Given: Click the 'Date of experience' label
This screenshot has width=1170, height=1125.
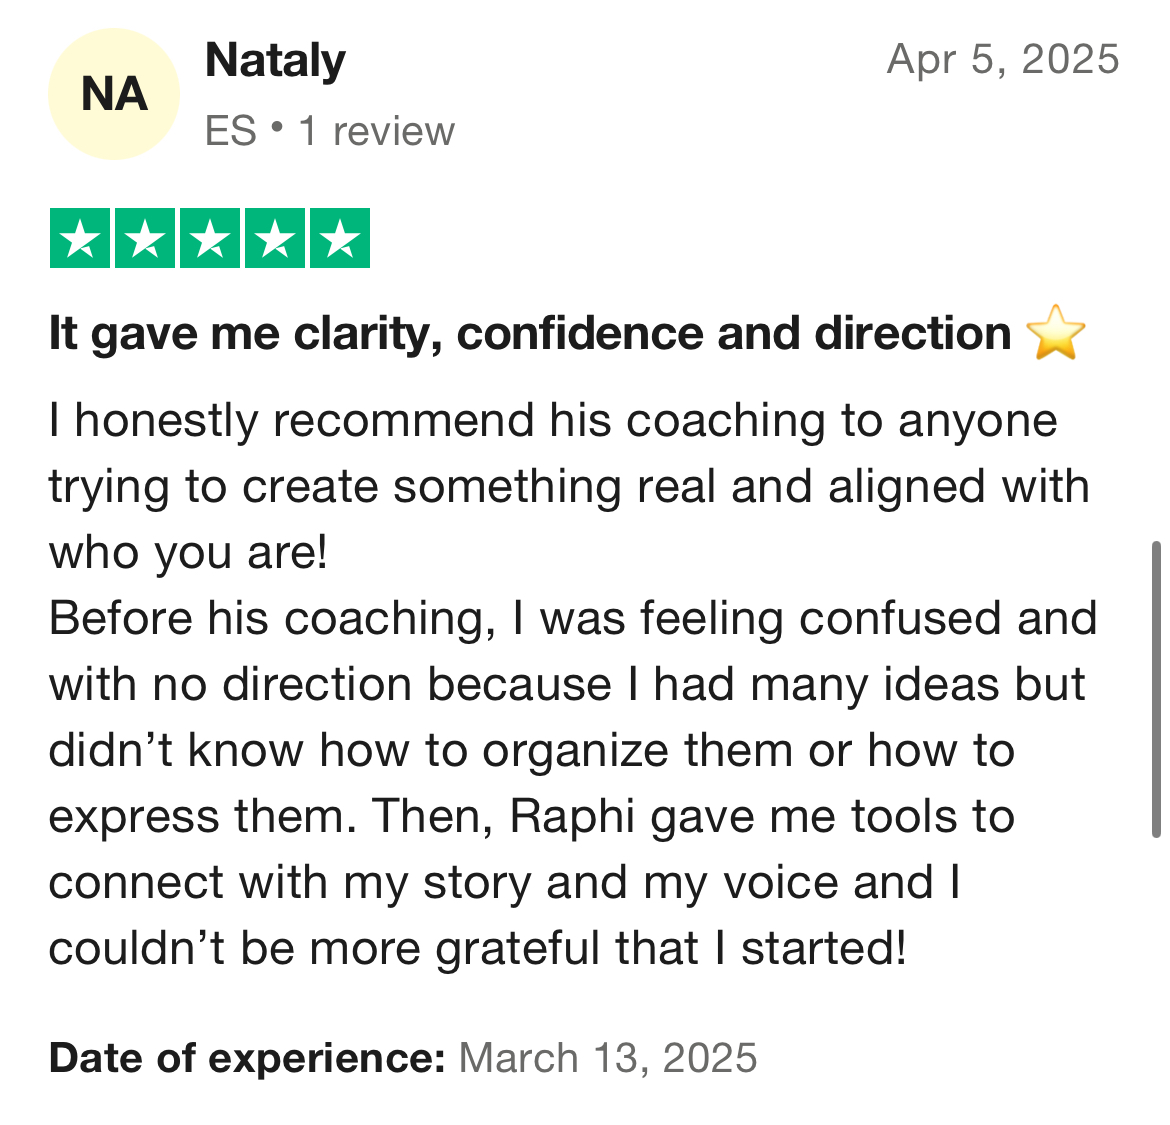Looking at the screenshot, I should coord(247,1058).
